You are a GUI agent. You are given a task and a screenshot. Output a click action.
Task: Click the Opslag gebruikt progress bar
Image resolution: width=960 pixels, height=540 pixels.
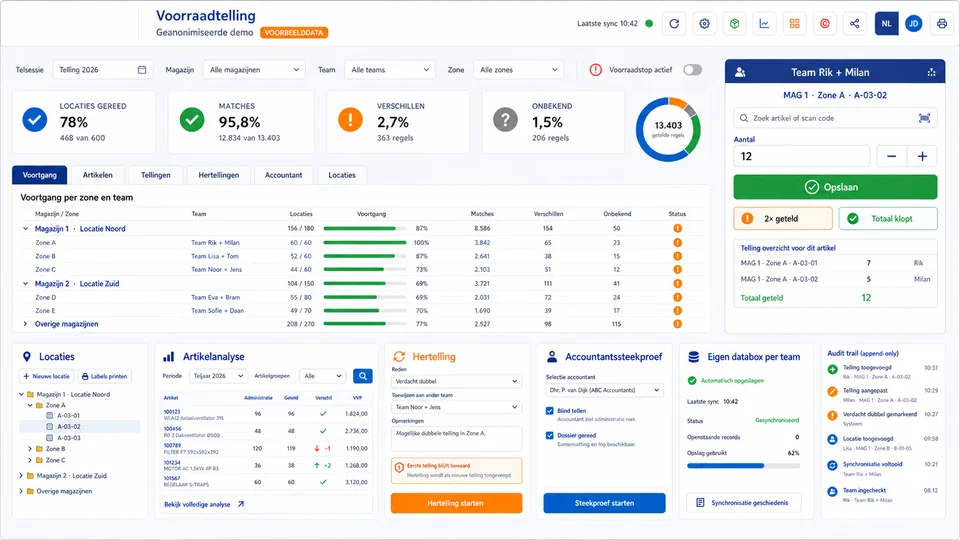pyautogui.click(x=743, y=466)
